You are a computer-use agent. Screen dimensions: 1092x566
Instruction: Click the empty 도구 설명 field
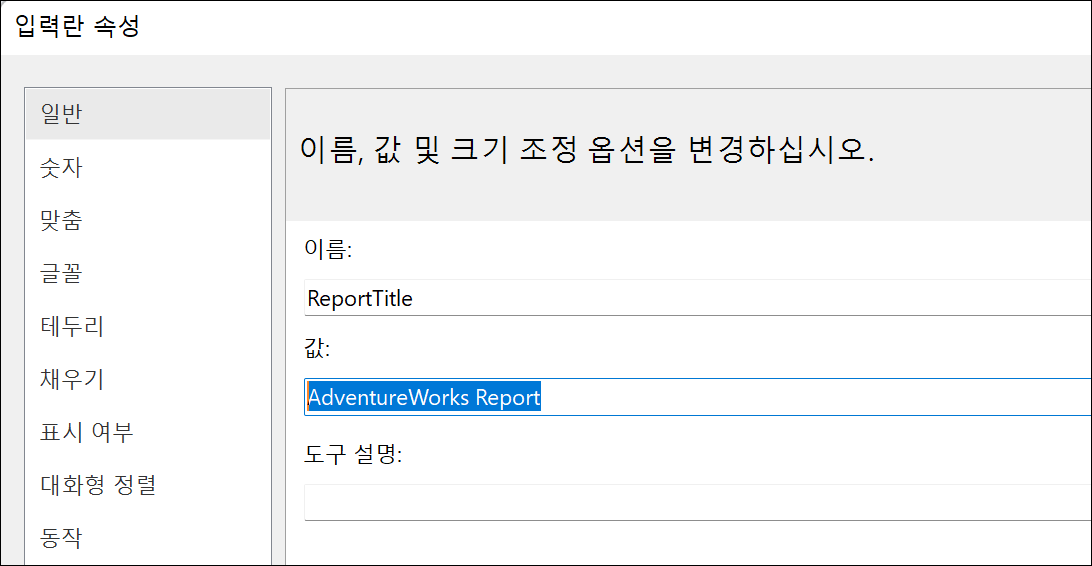coord(698,503)
